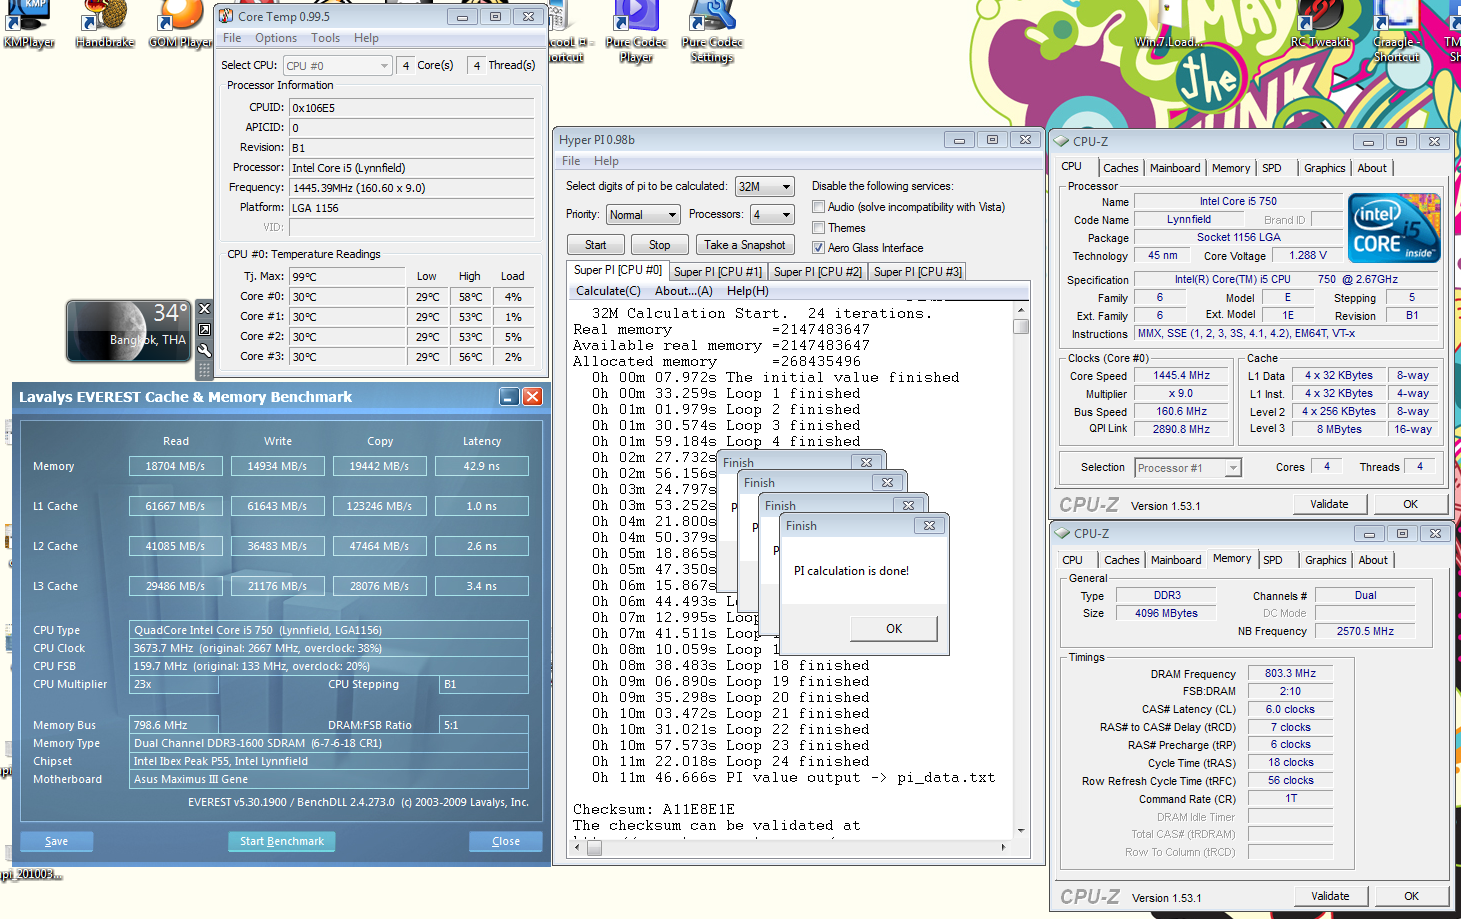Click the Intel Core i5 logo in CPU-Z
Image resolution: width=1461 pixels, height=919 pixels.
pos(1394,227)
